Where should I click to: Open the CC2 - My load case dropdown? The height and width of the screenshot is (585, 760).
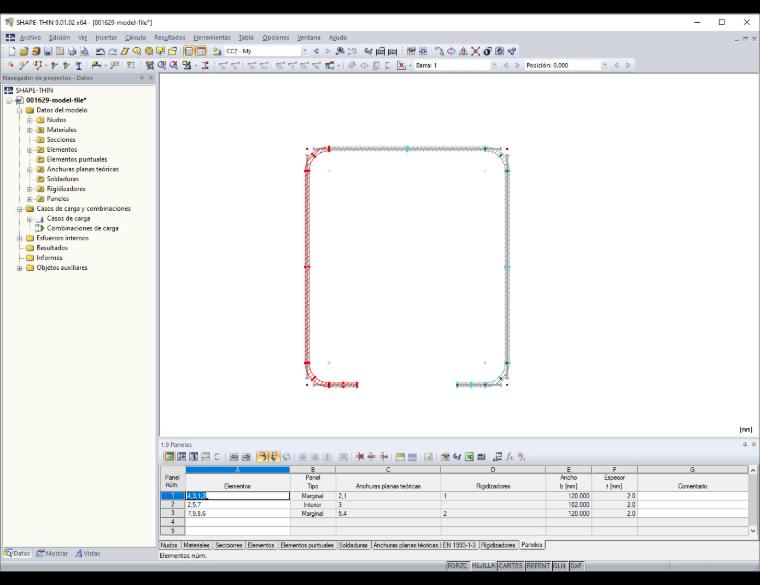305,51
